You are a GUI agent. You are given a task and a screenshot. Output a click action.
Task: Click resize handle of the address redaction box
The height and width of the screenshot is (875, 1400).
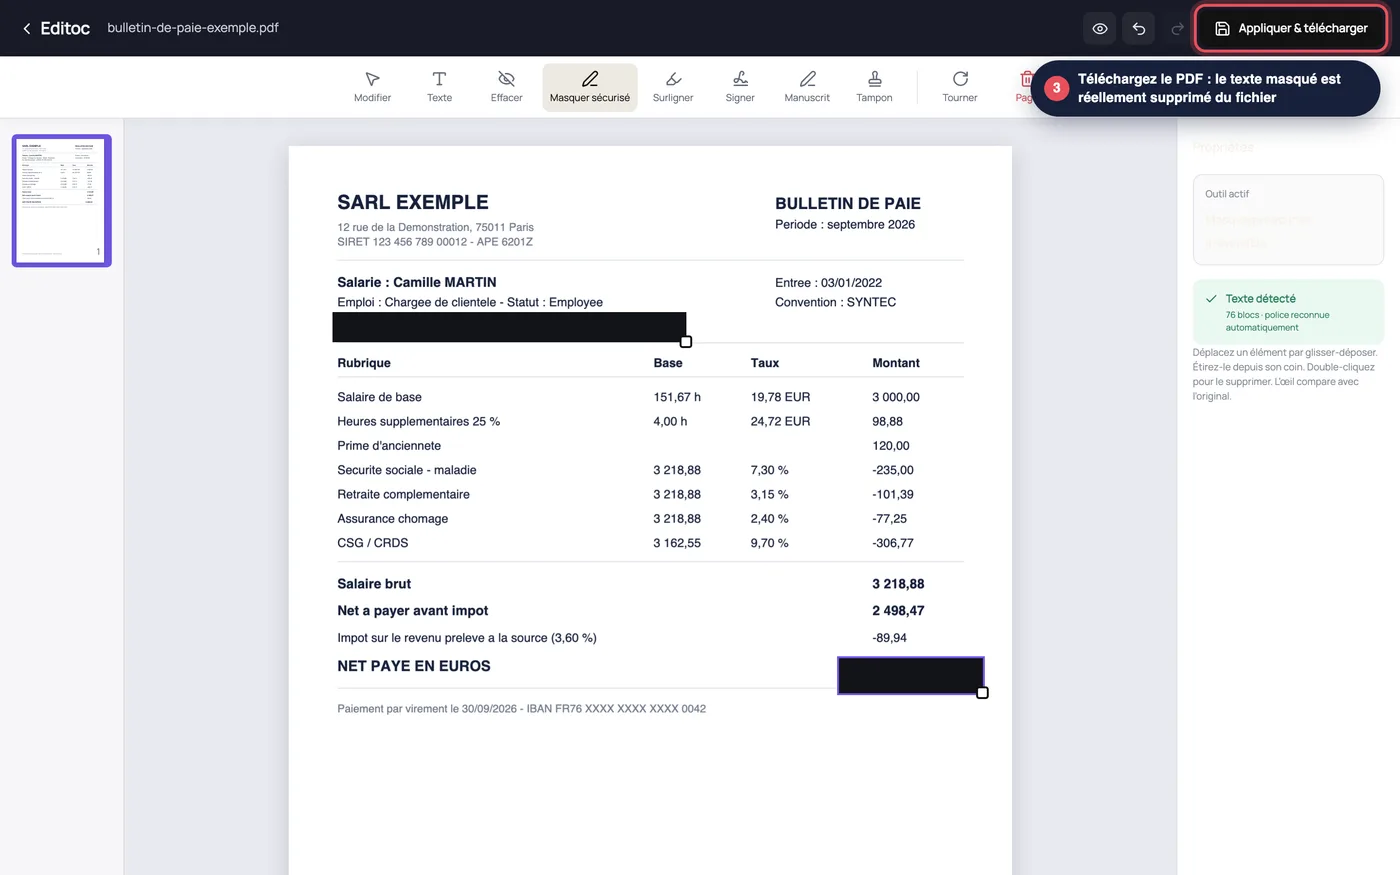click(686, 342)
